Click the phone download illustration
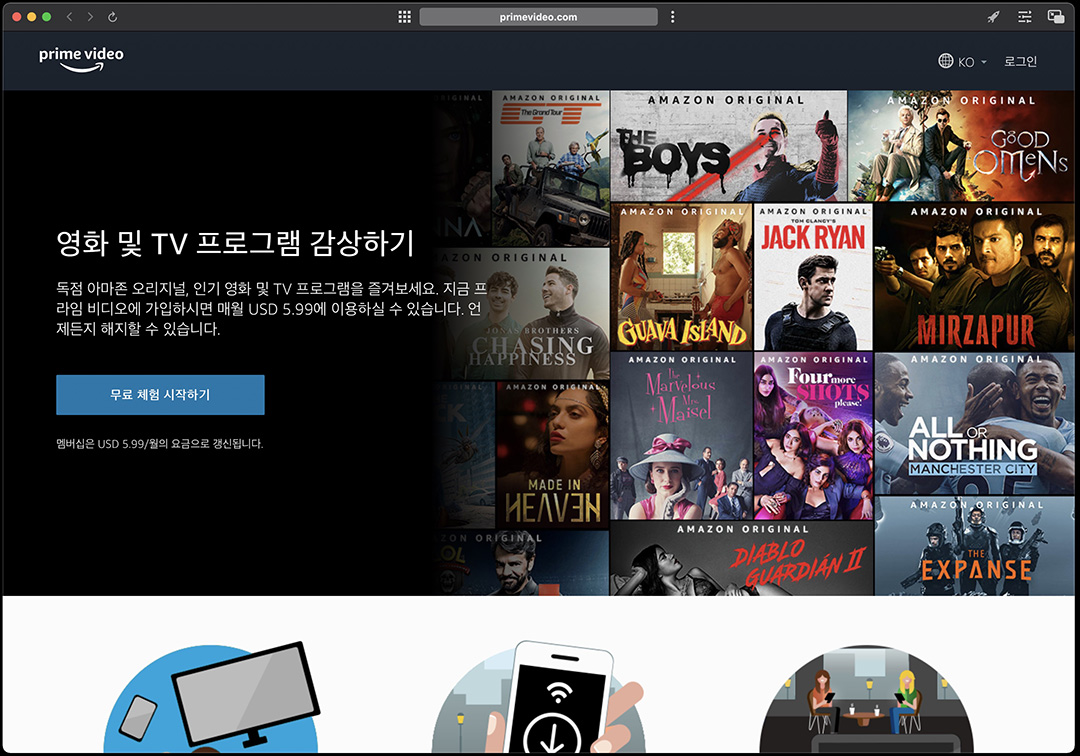Viewport: 1080px width, 756px height. click(x=539, y=697)
